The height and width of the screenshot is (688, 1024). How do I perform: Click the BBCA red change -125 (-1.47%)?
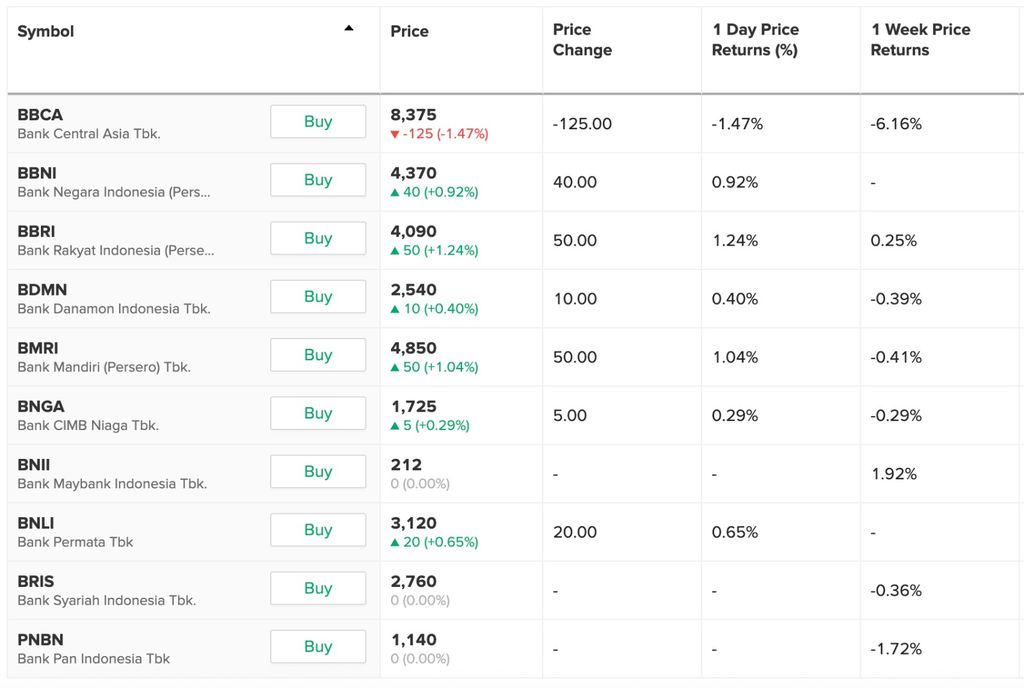pyautogui.click(x=440, y=134)
